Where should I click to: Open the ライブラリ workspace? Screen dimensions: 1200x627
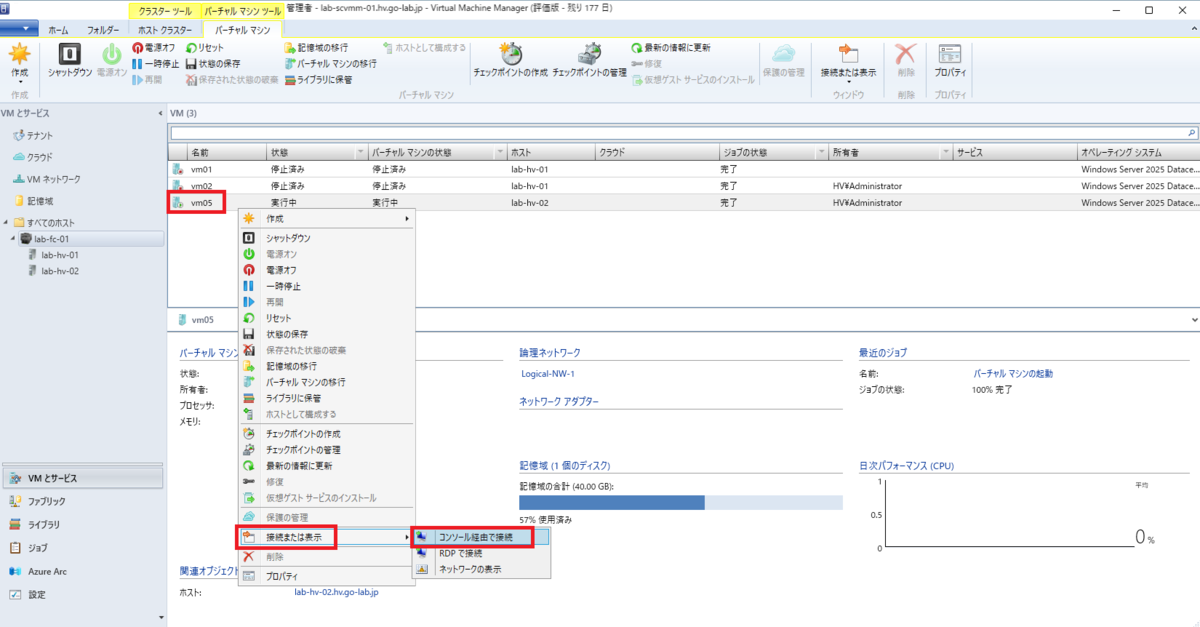point(82,525)
